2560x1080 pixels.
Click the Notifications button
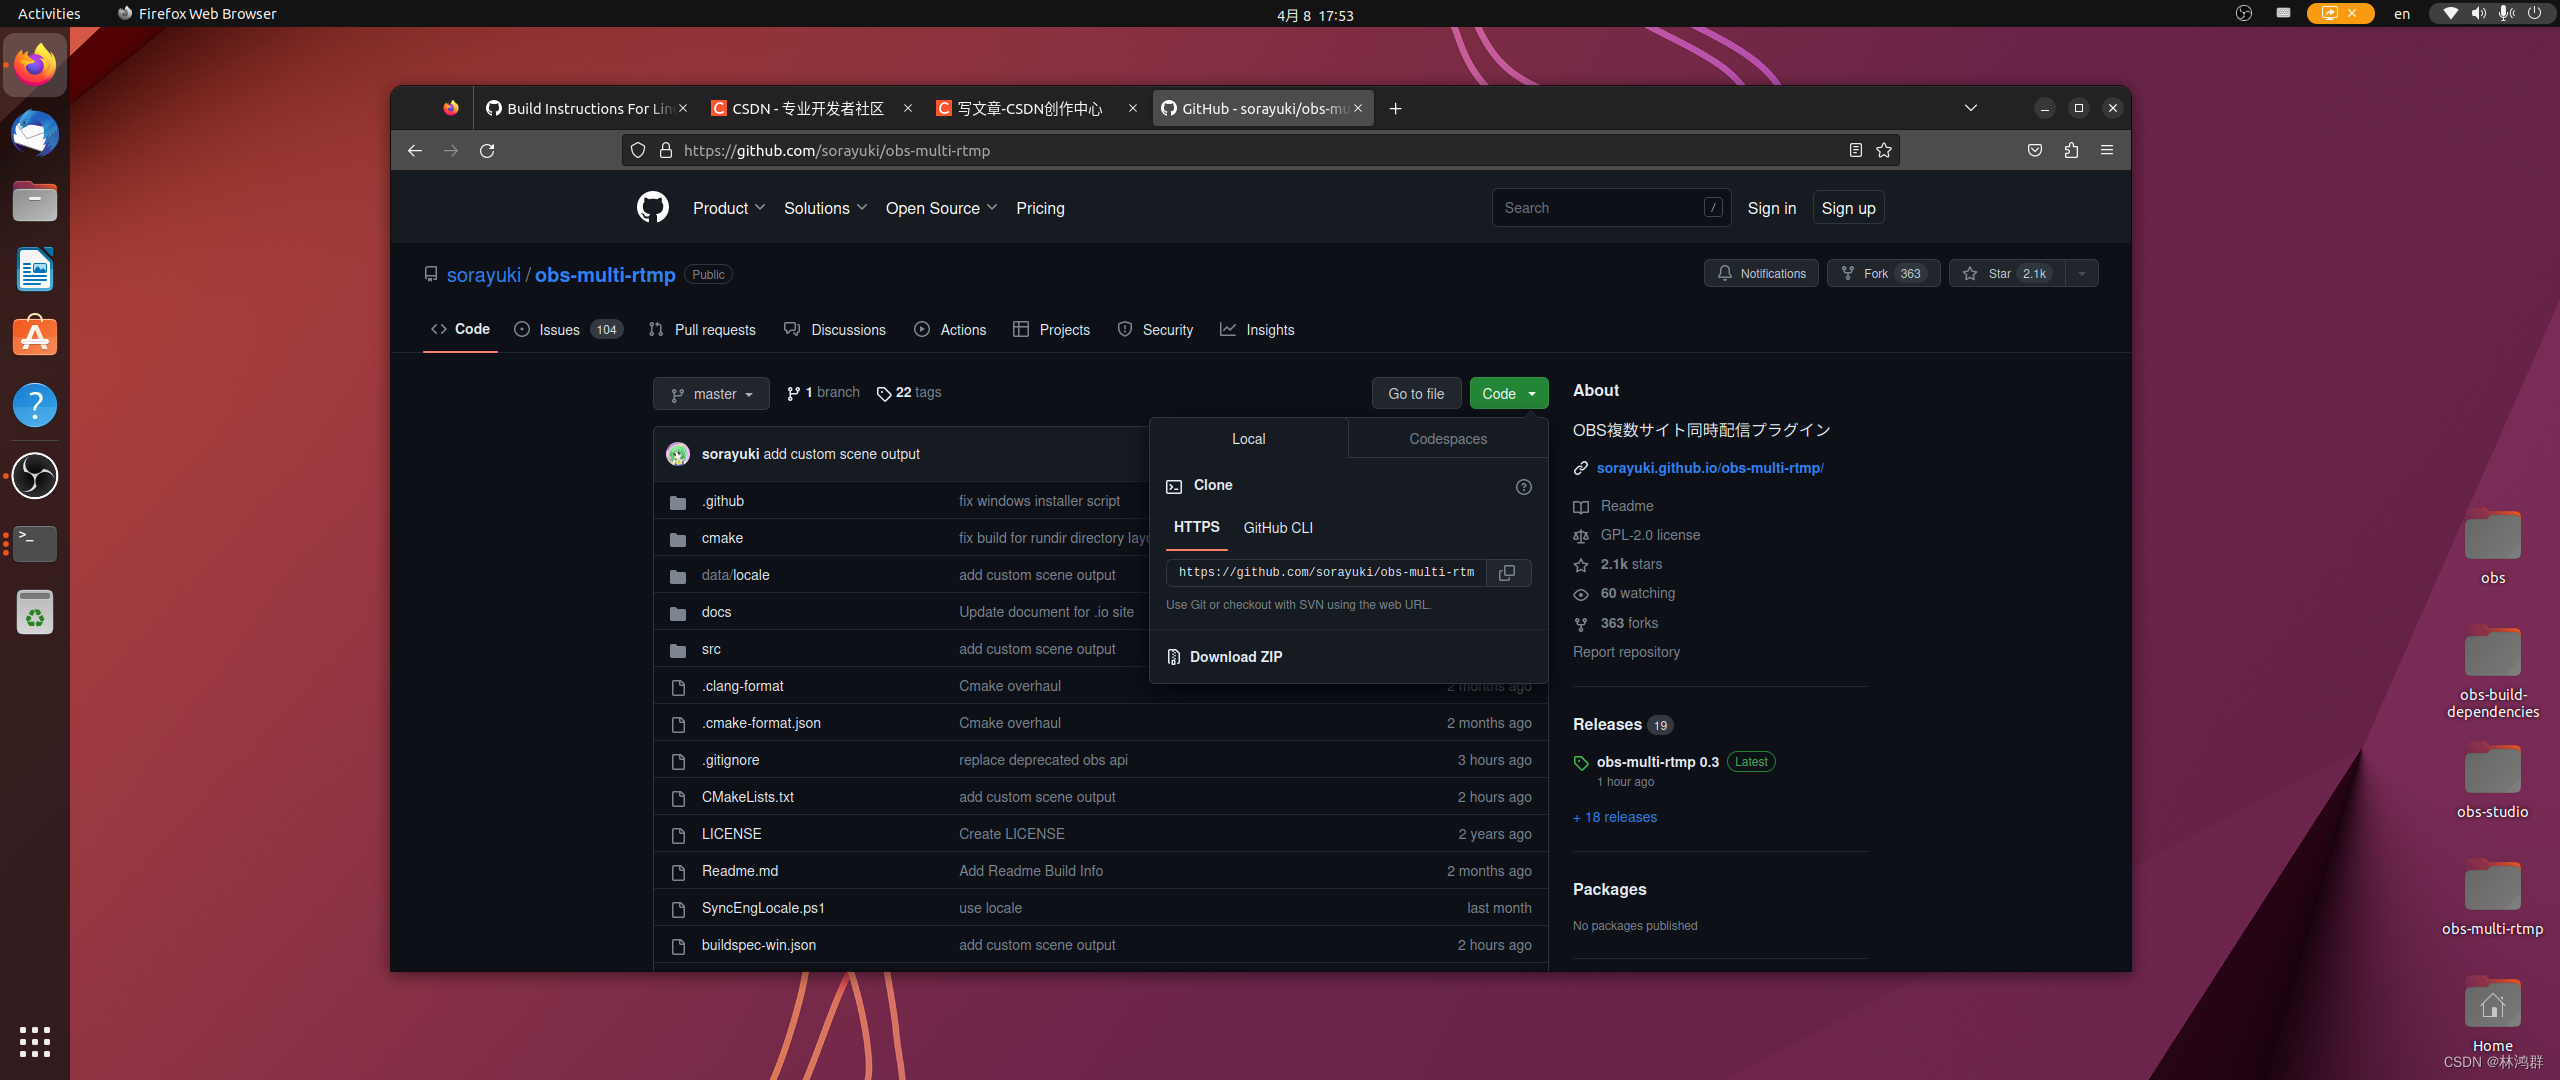[x=1761, y=273]
